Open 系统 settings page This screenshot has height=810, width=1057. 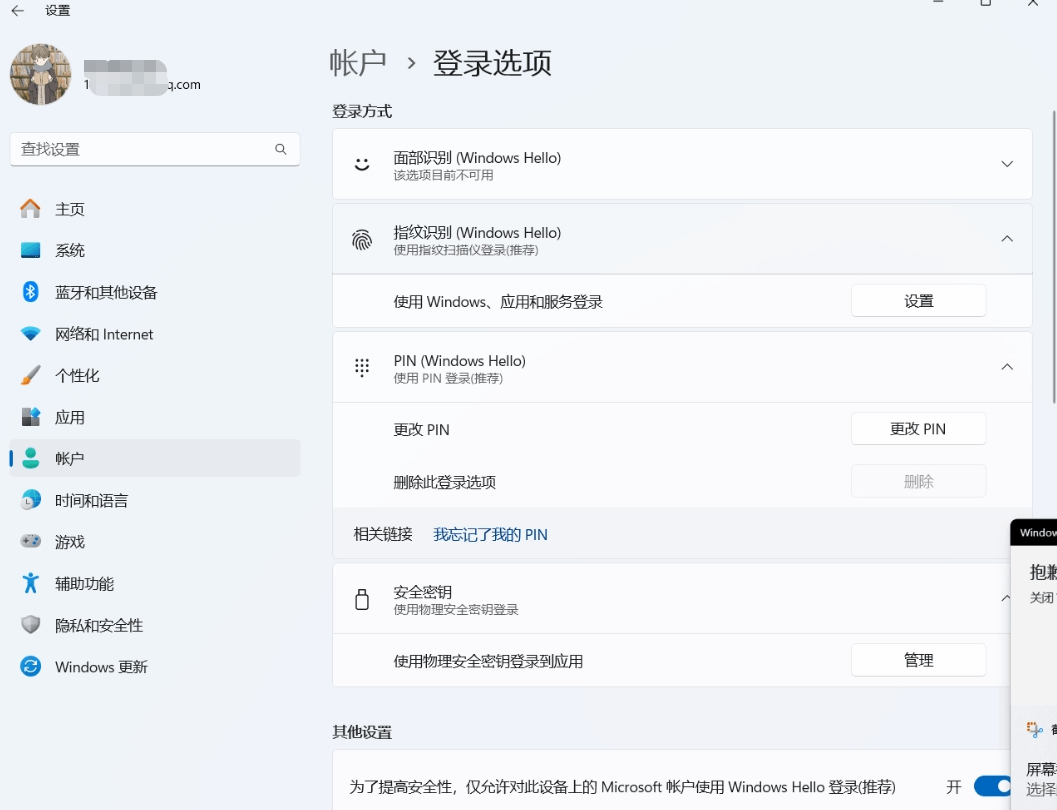click(x=155, y=251)
